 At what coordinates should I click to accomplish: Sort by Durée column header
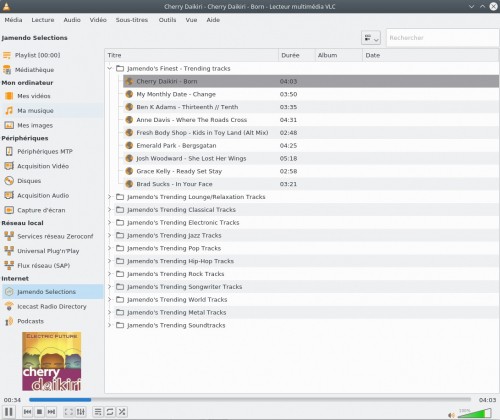pos(297,55)
